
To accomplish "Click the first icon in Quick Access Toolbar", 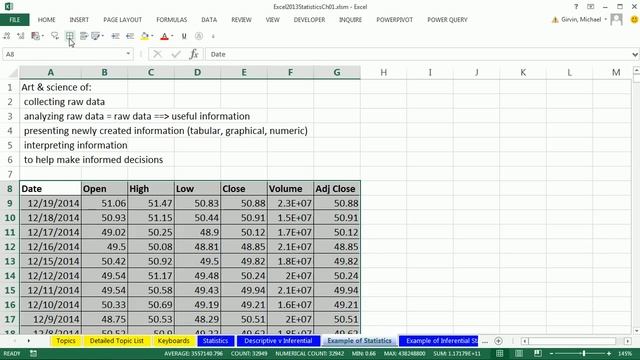I will click(x=7, y=36).
